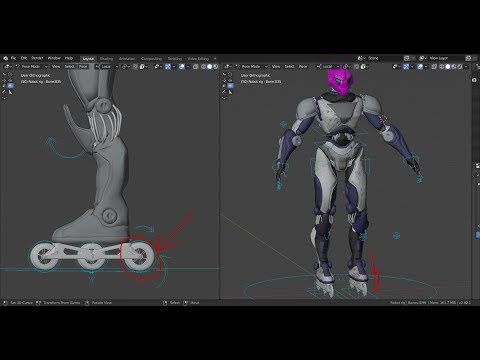Open Select menu in left viewport header
The height and width of the screenshot is (360, 480).
point(69,67)
